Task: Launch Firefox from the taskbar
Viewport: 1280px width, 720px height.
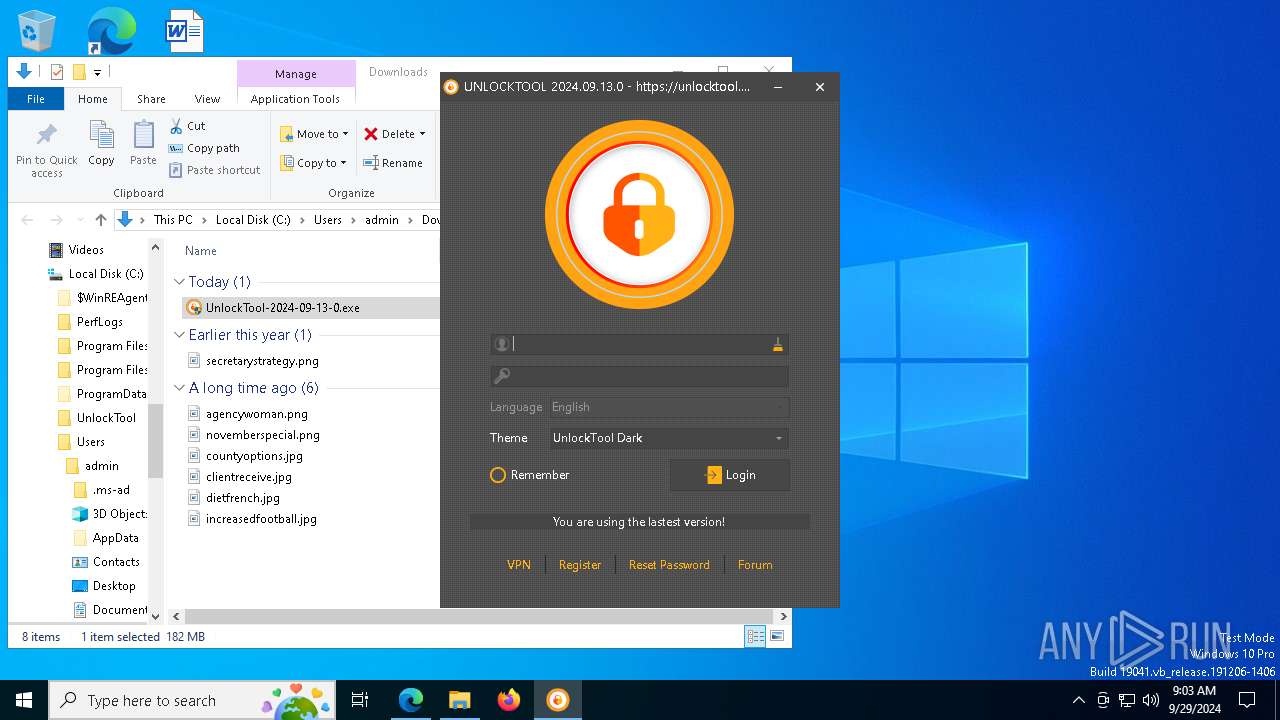Action: click(509, 700)
